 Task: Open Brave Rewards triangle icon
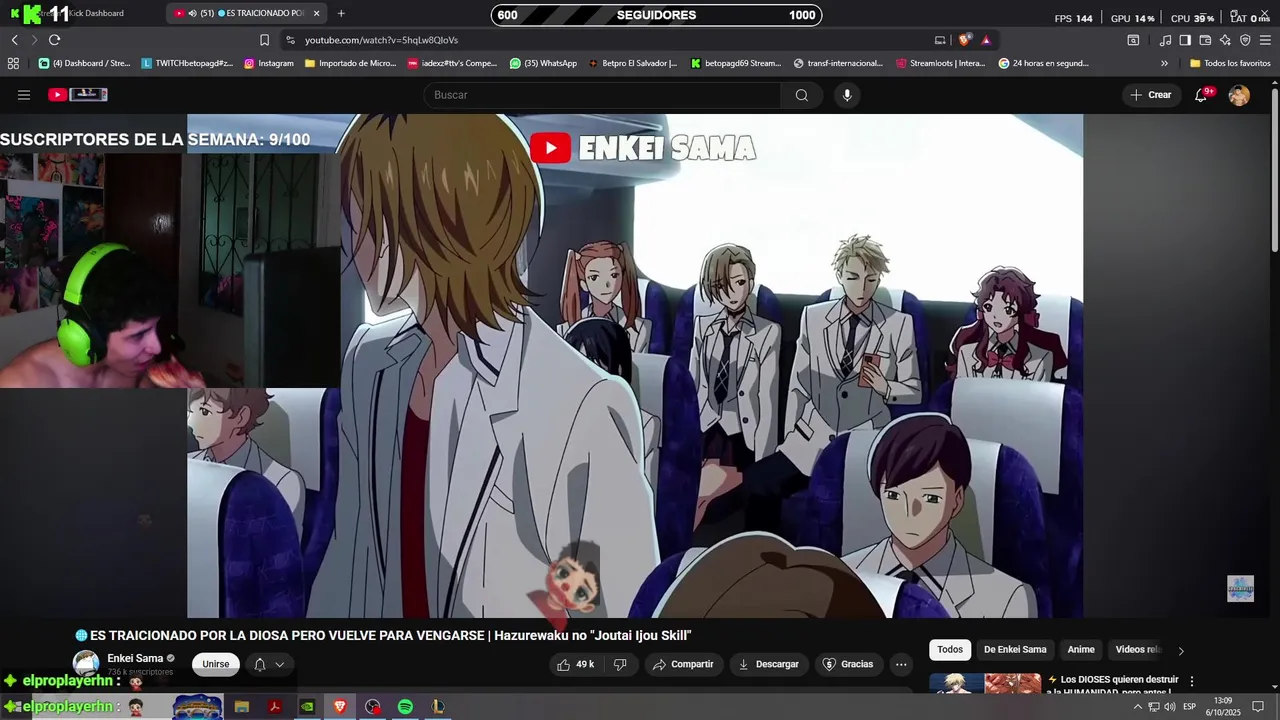pos(986,40)
